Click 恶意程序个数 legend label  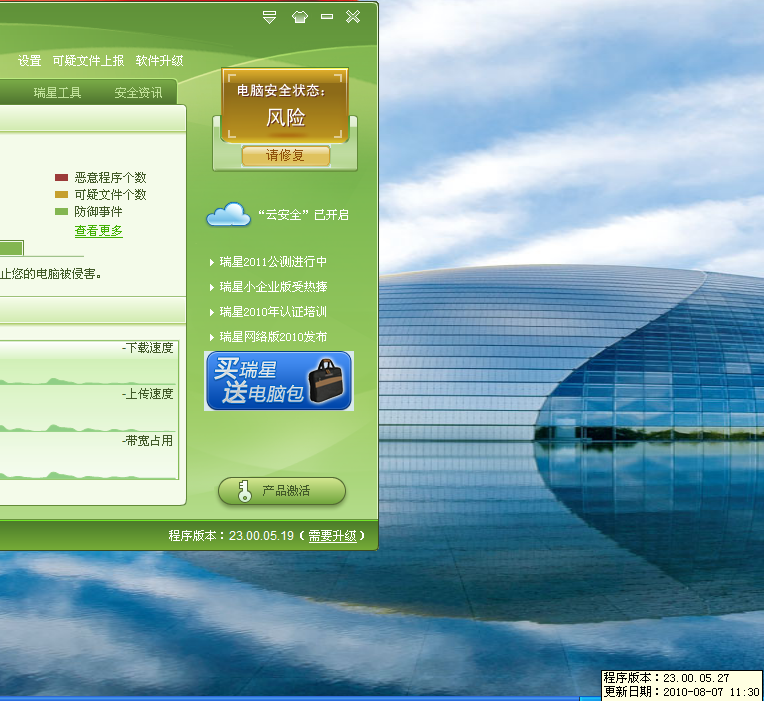click(x=111, y=178)
